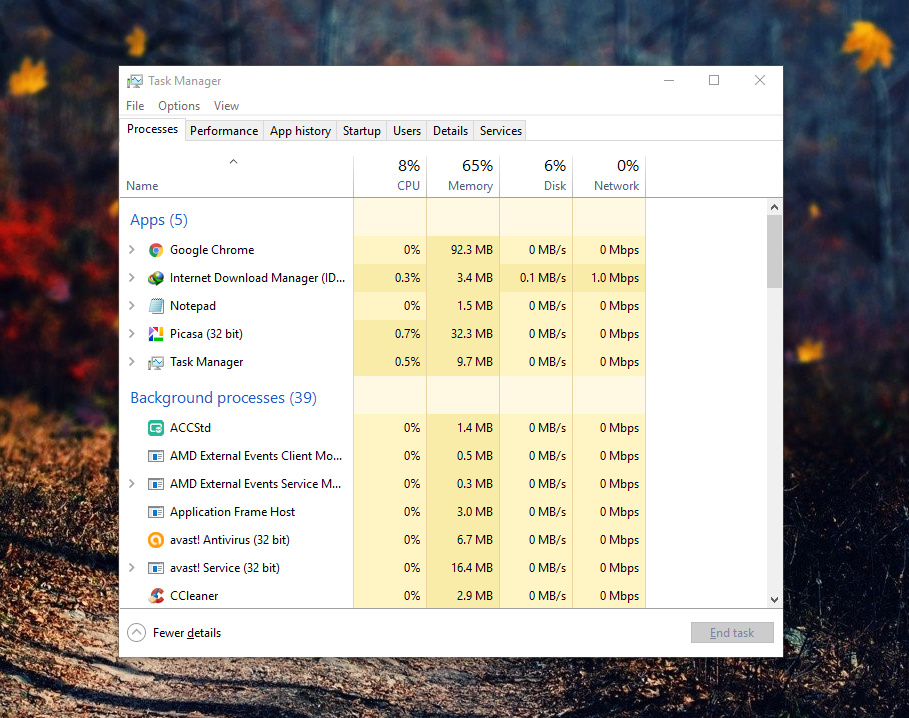Select the Notepad row name
Screen dimensions: 909x718
click(193, 306)
